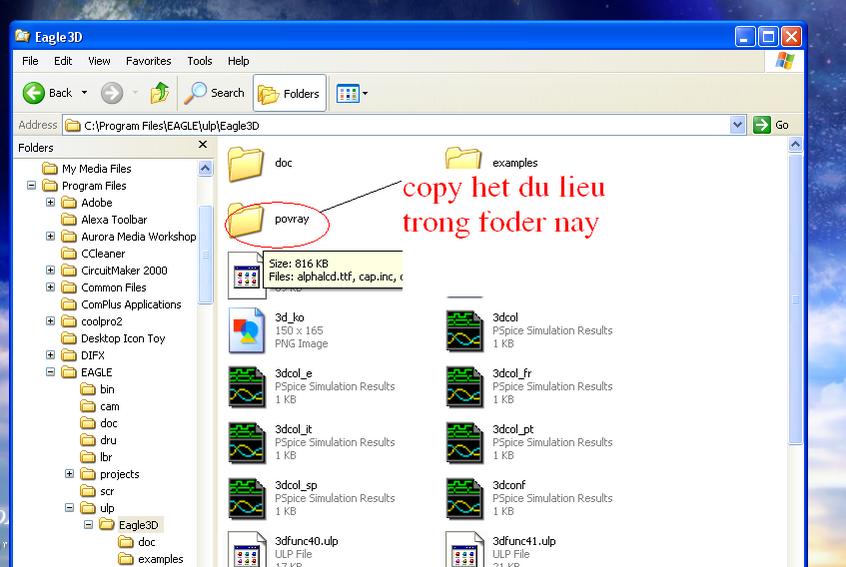The width and height of the screenshot is (846, 567).
Task: Maximize the Eagle3D window
Action: click(768, 37)
